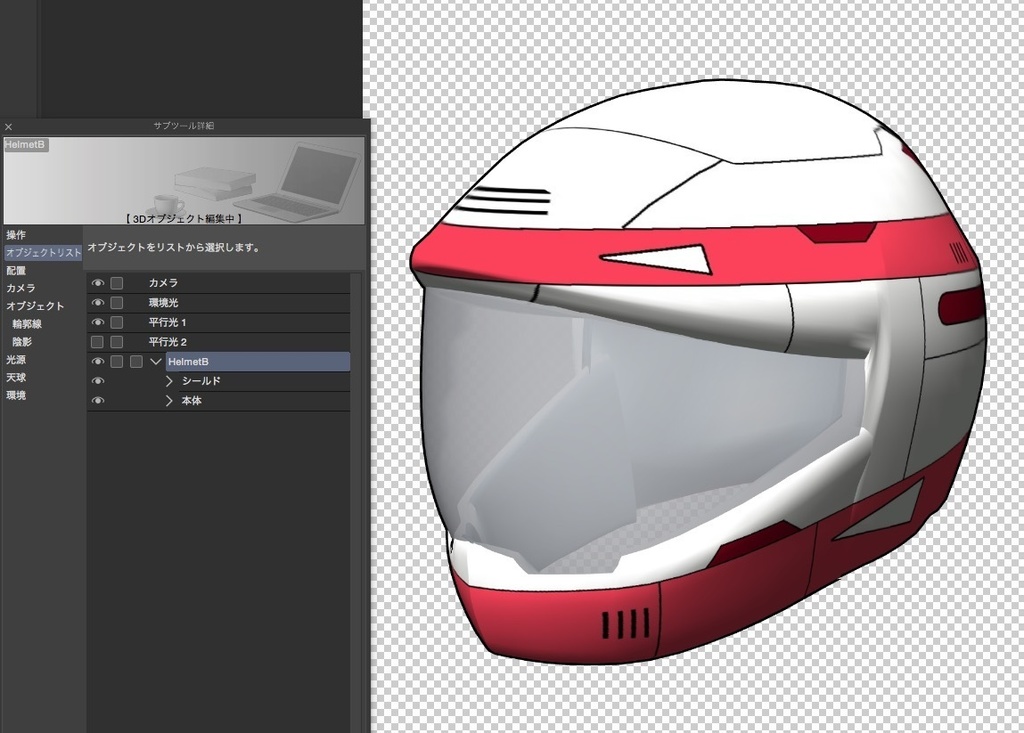The height and width of the screenshot is (733, 1024).
Task: Check the lock box for カメラ
Action: pos(116,283)
